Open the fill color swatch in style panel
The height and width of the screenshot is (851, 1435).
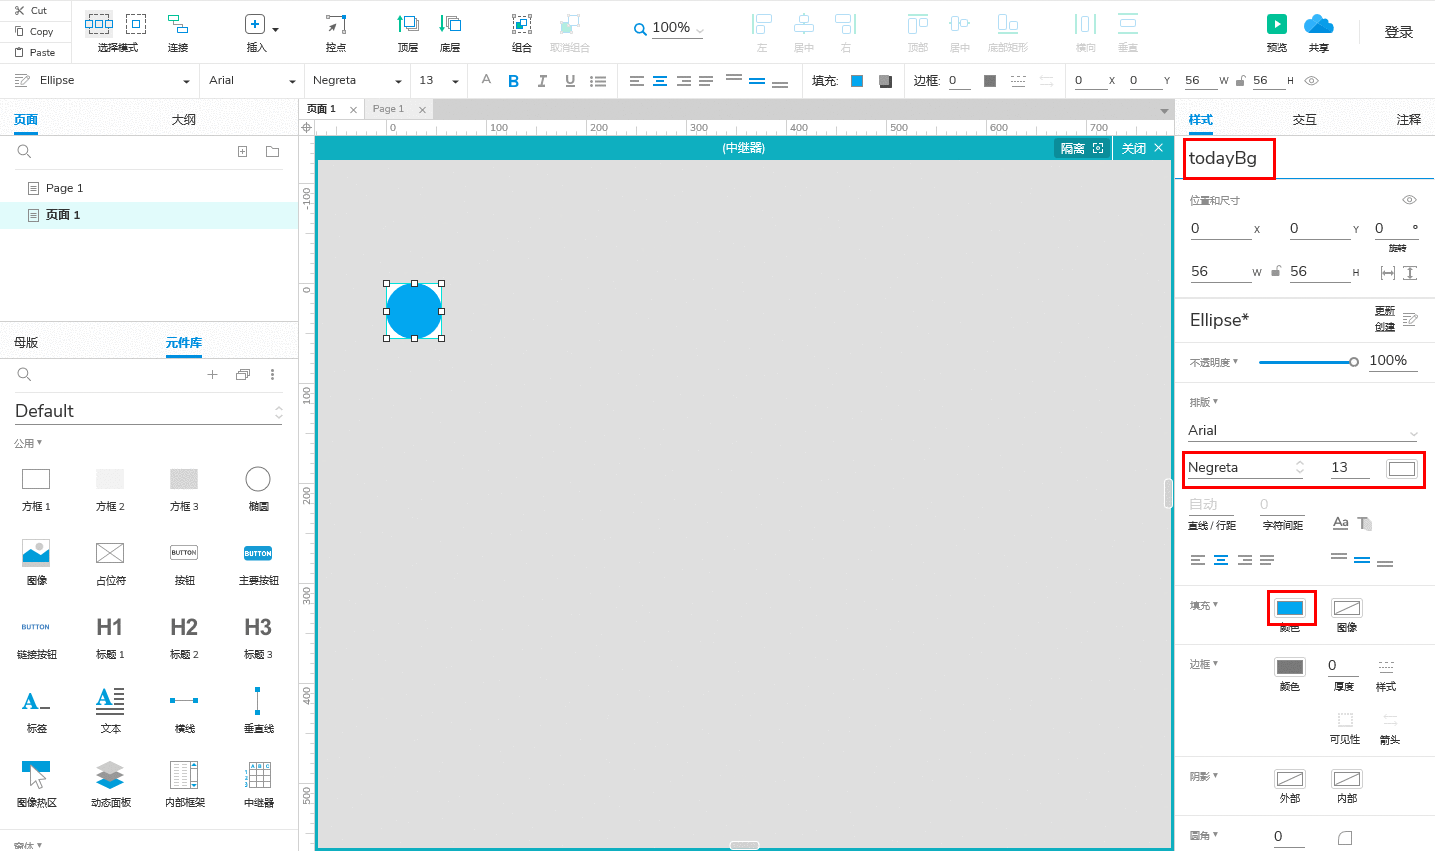(x=1290, y=608)
